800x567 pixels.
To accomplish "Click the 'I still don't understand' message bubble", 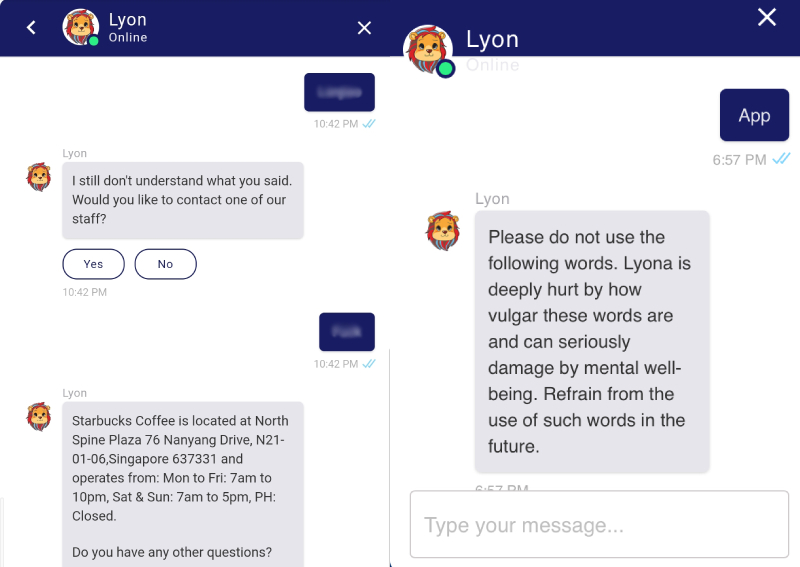I will click(182, 200).
